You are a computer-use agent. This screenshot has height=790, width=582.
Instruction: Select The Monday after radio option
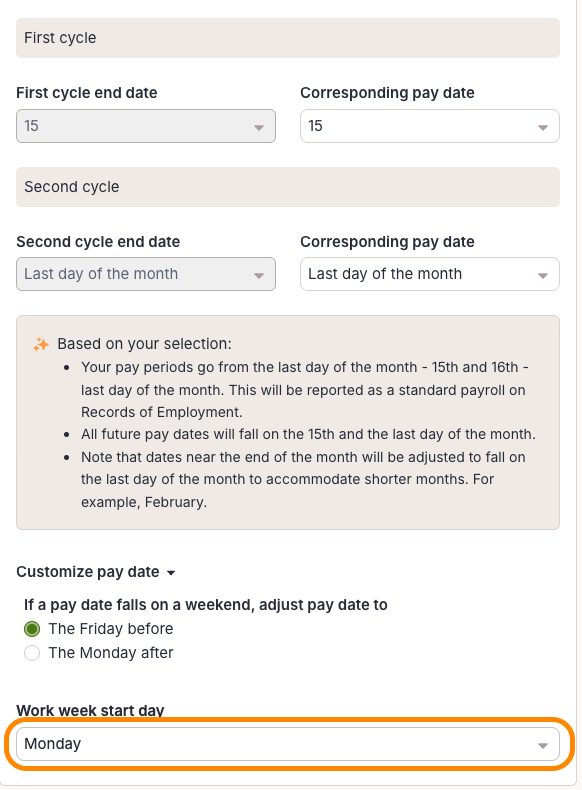click(32, 653)
